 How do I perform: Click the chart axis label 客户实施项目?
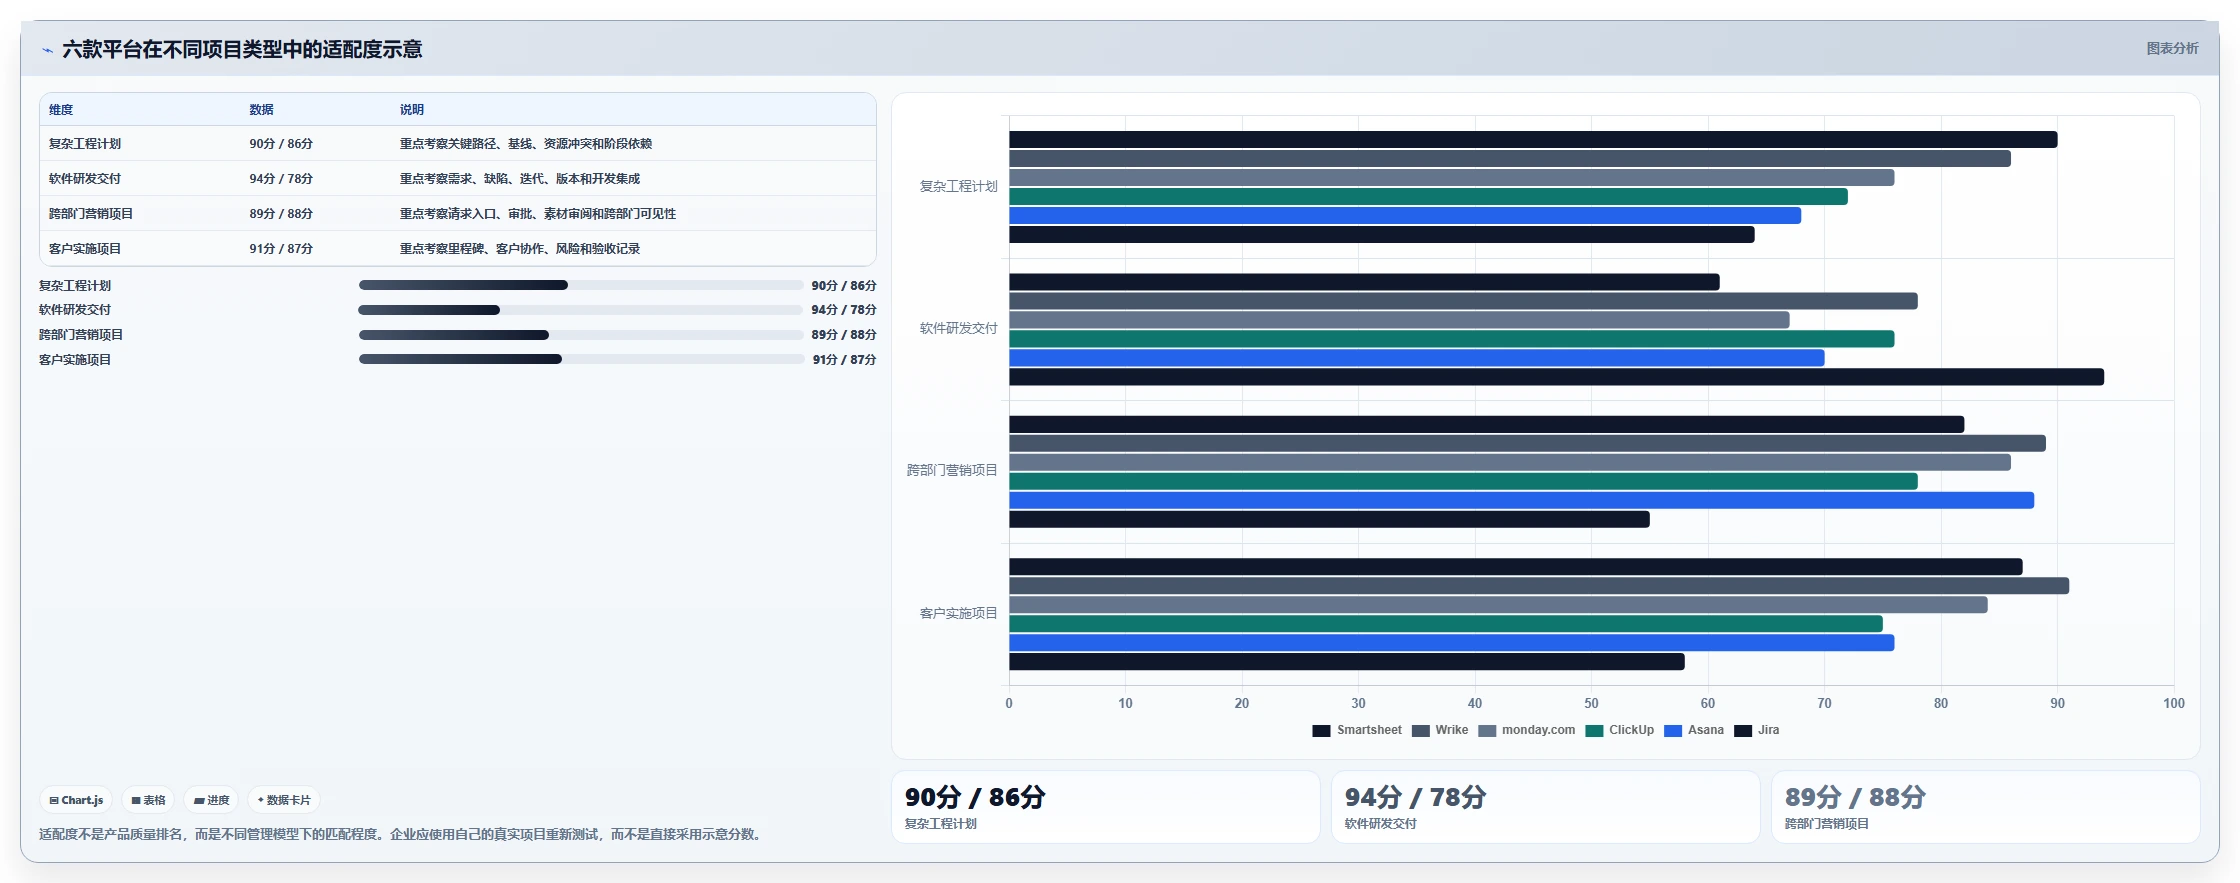[958, 614]
